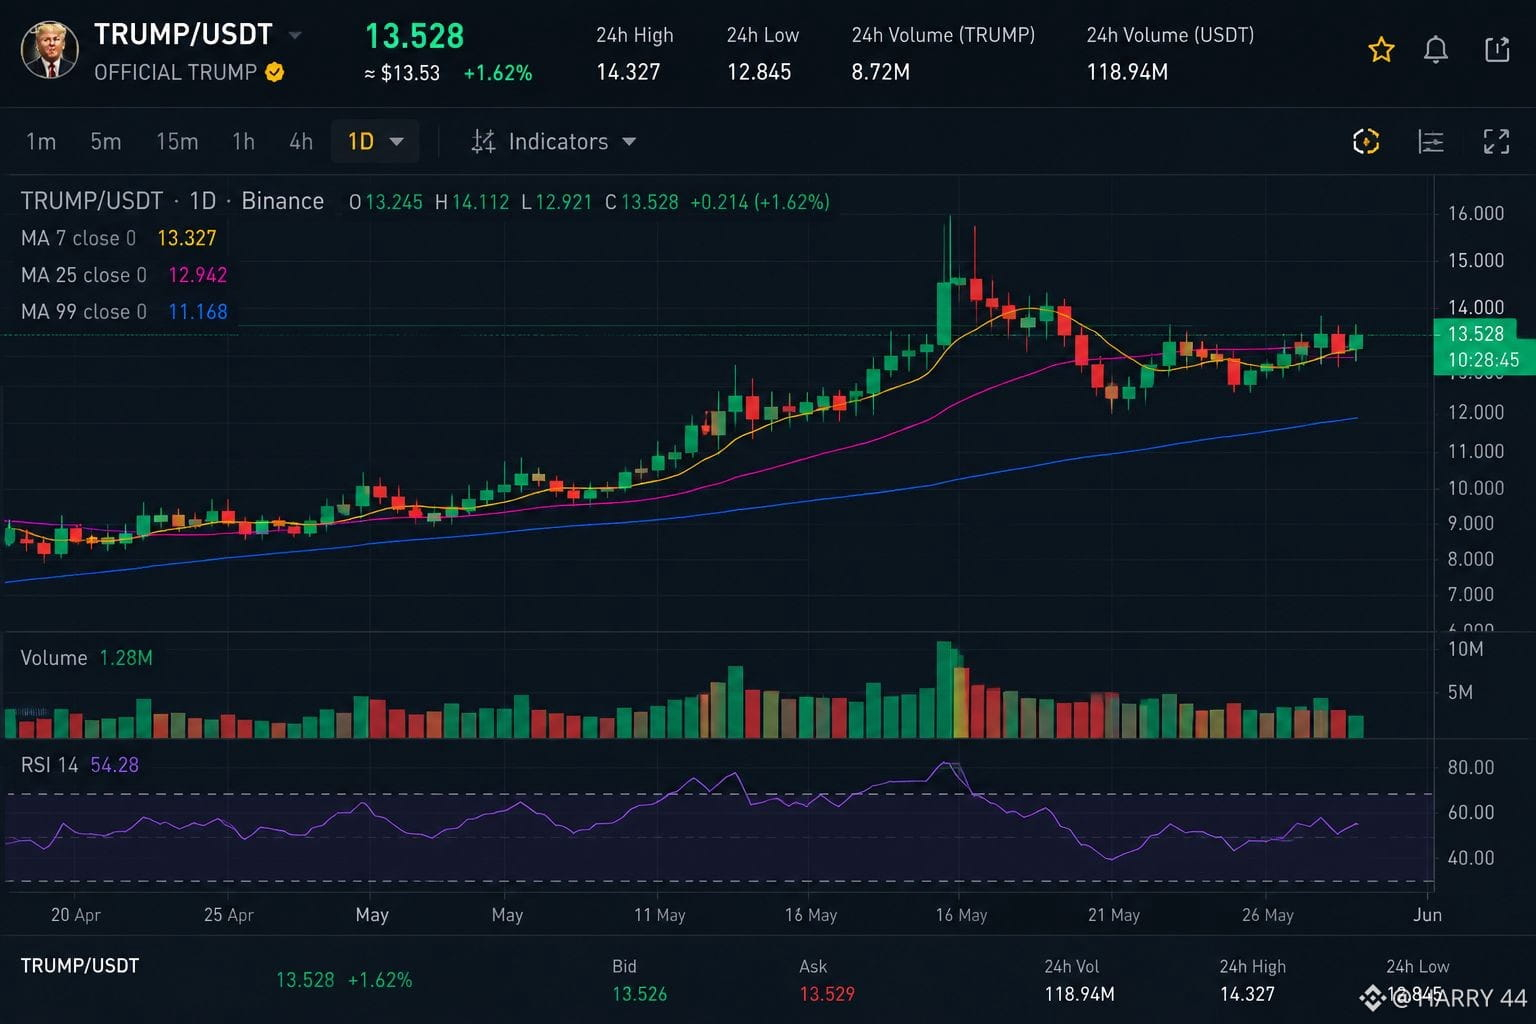
Task: Select the 1h timeframe
Action: point(243,142)
